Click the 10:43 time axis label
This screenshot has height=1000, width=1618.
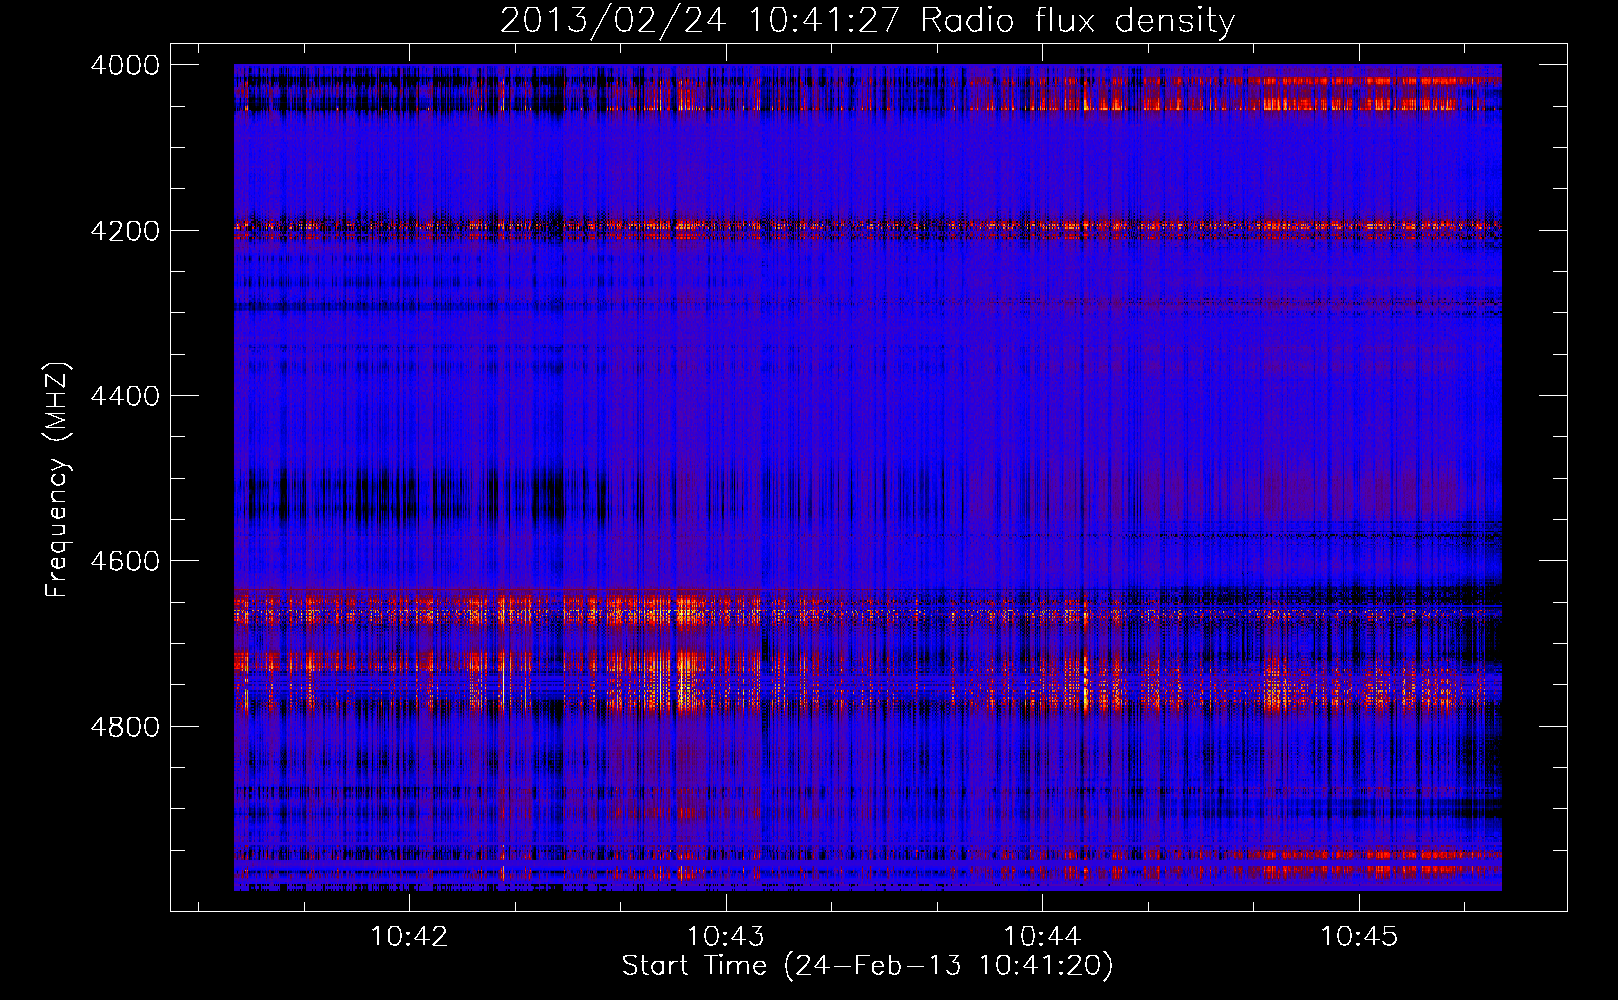[x=725, y=937]
